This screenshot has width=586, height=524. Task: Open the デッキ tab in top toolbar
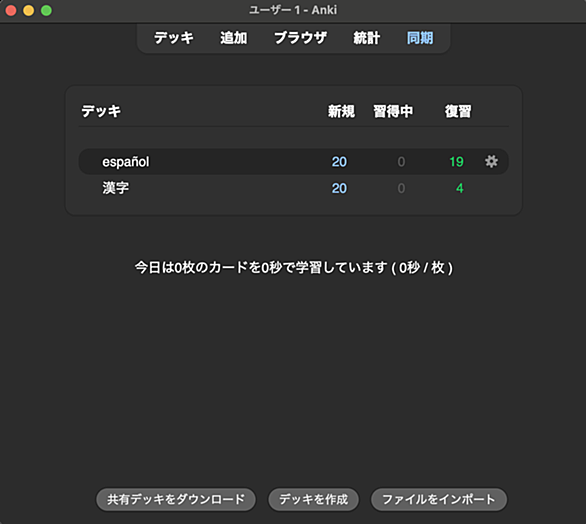[x=174, y=38]
